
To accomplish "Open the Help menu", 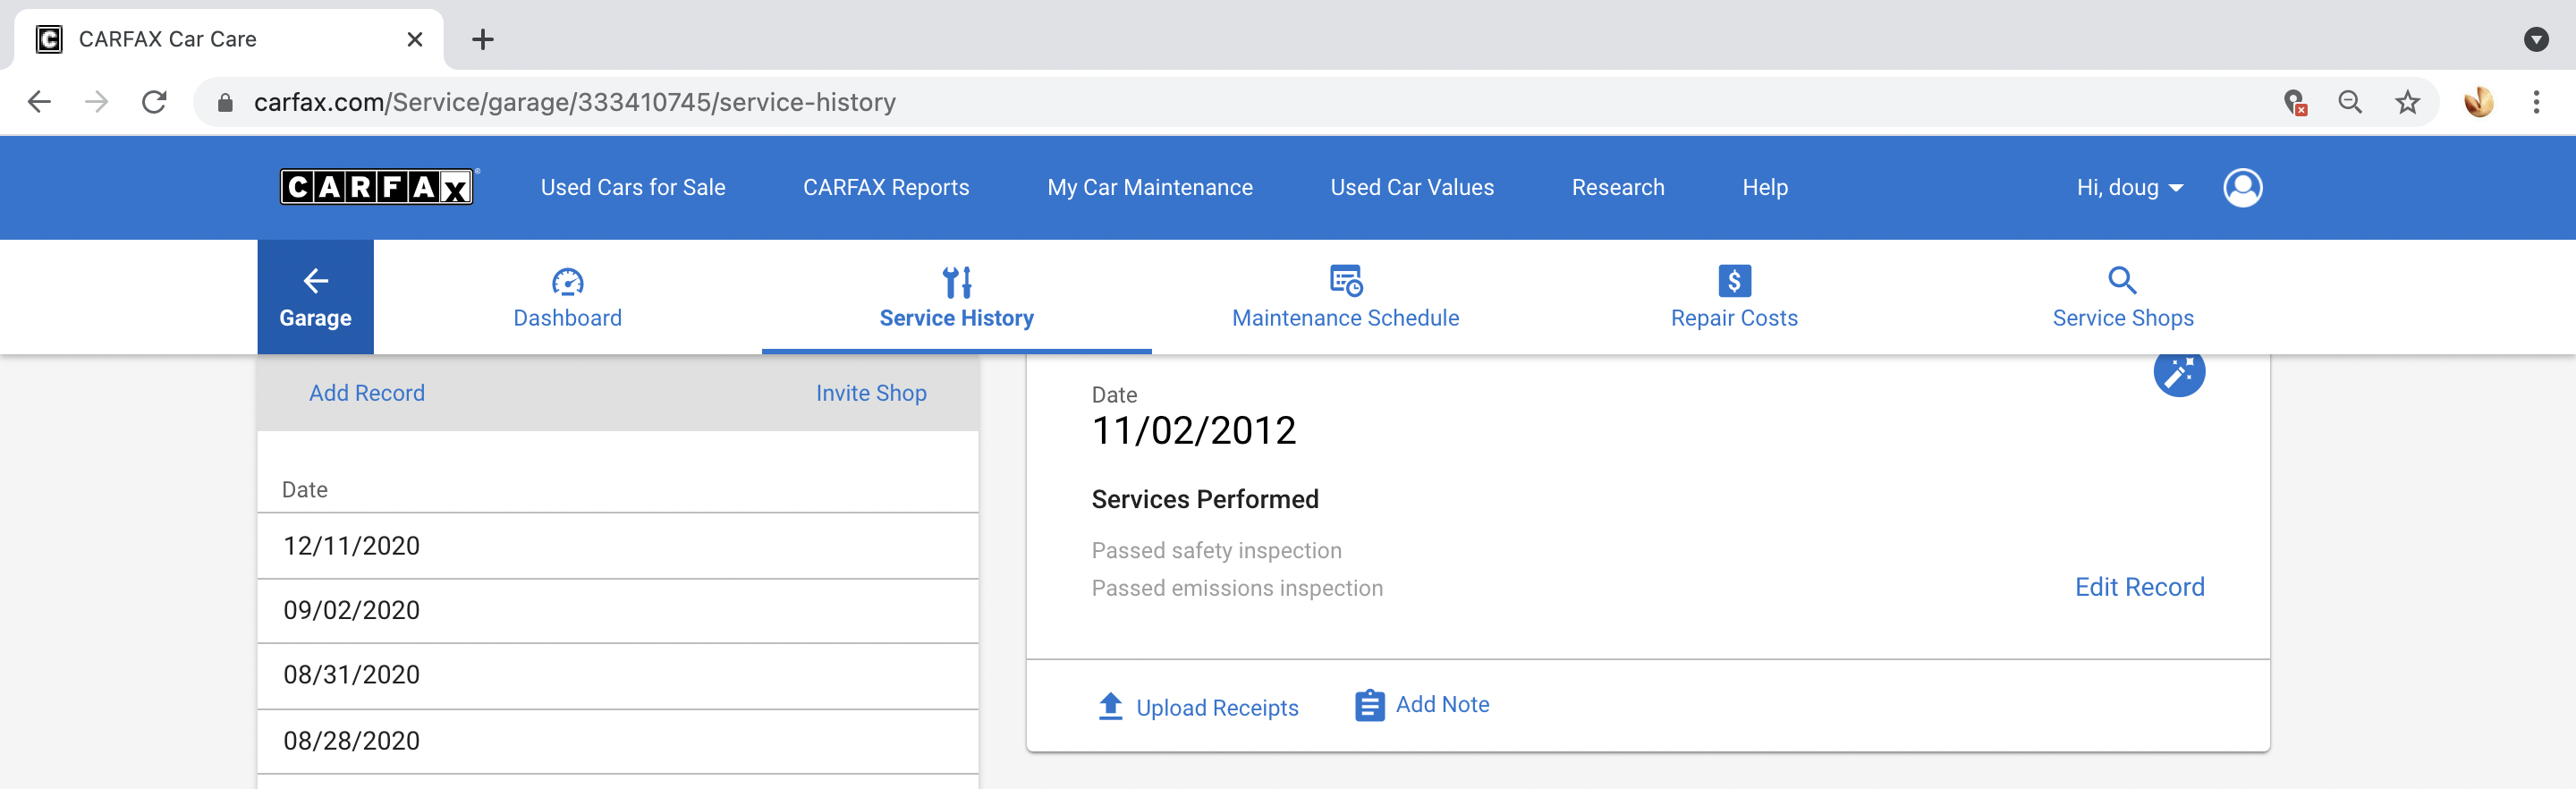I will [1765, 188].
